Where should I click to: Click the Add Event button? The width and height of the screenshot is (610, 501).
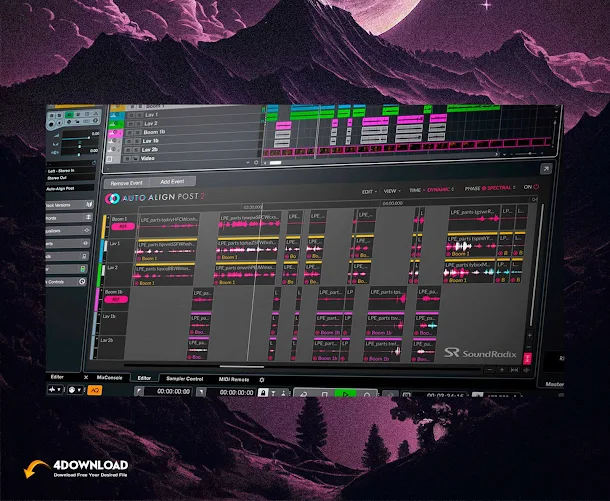coord(172,182)
